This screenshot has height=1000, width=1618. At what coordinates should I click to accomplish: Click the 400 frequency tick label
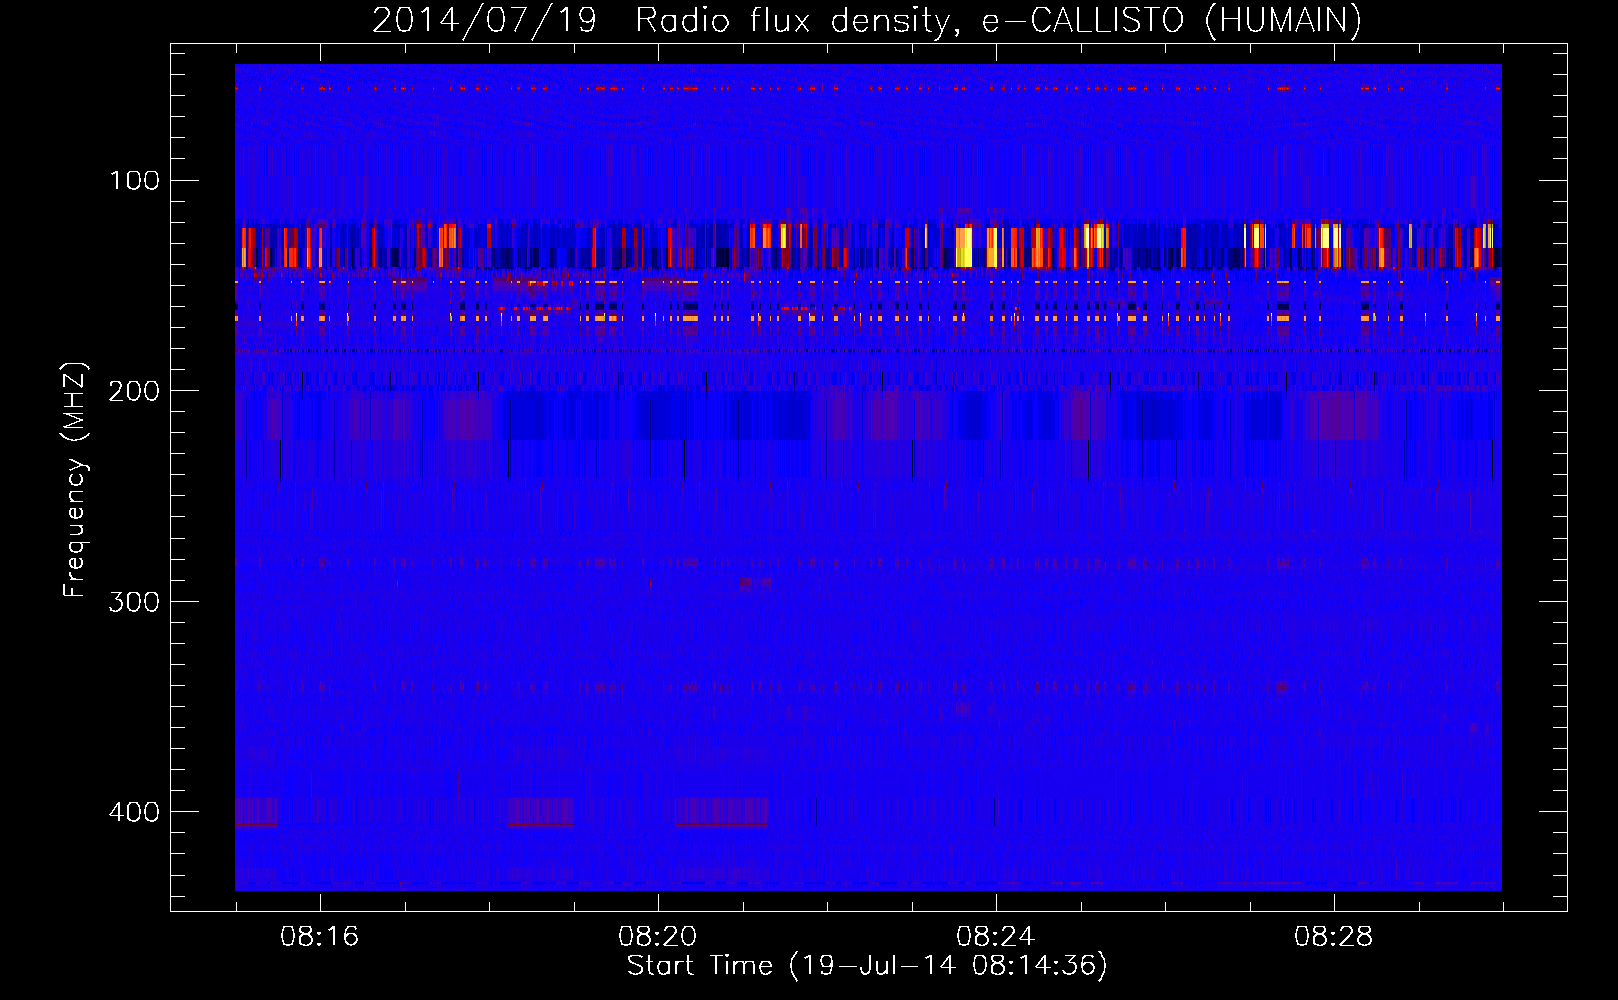click(134, 811)
